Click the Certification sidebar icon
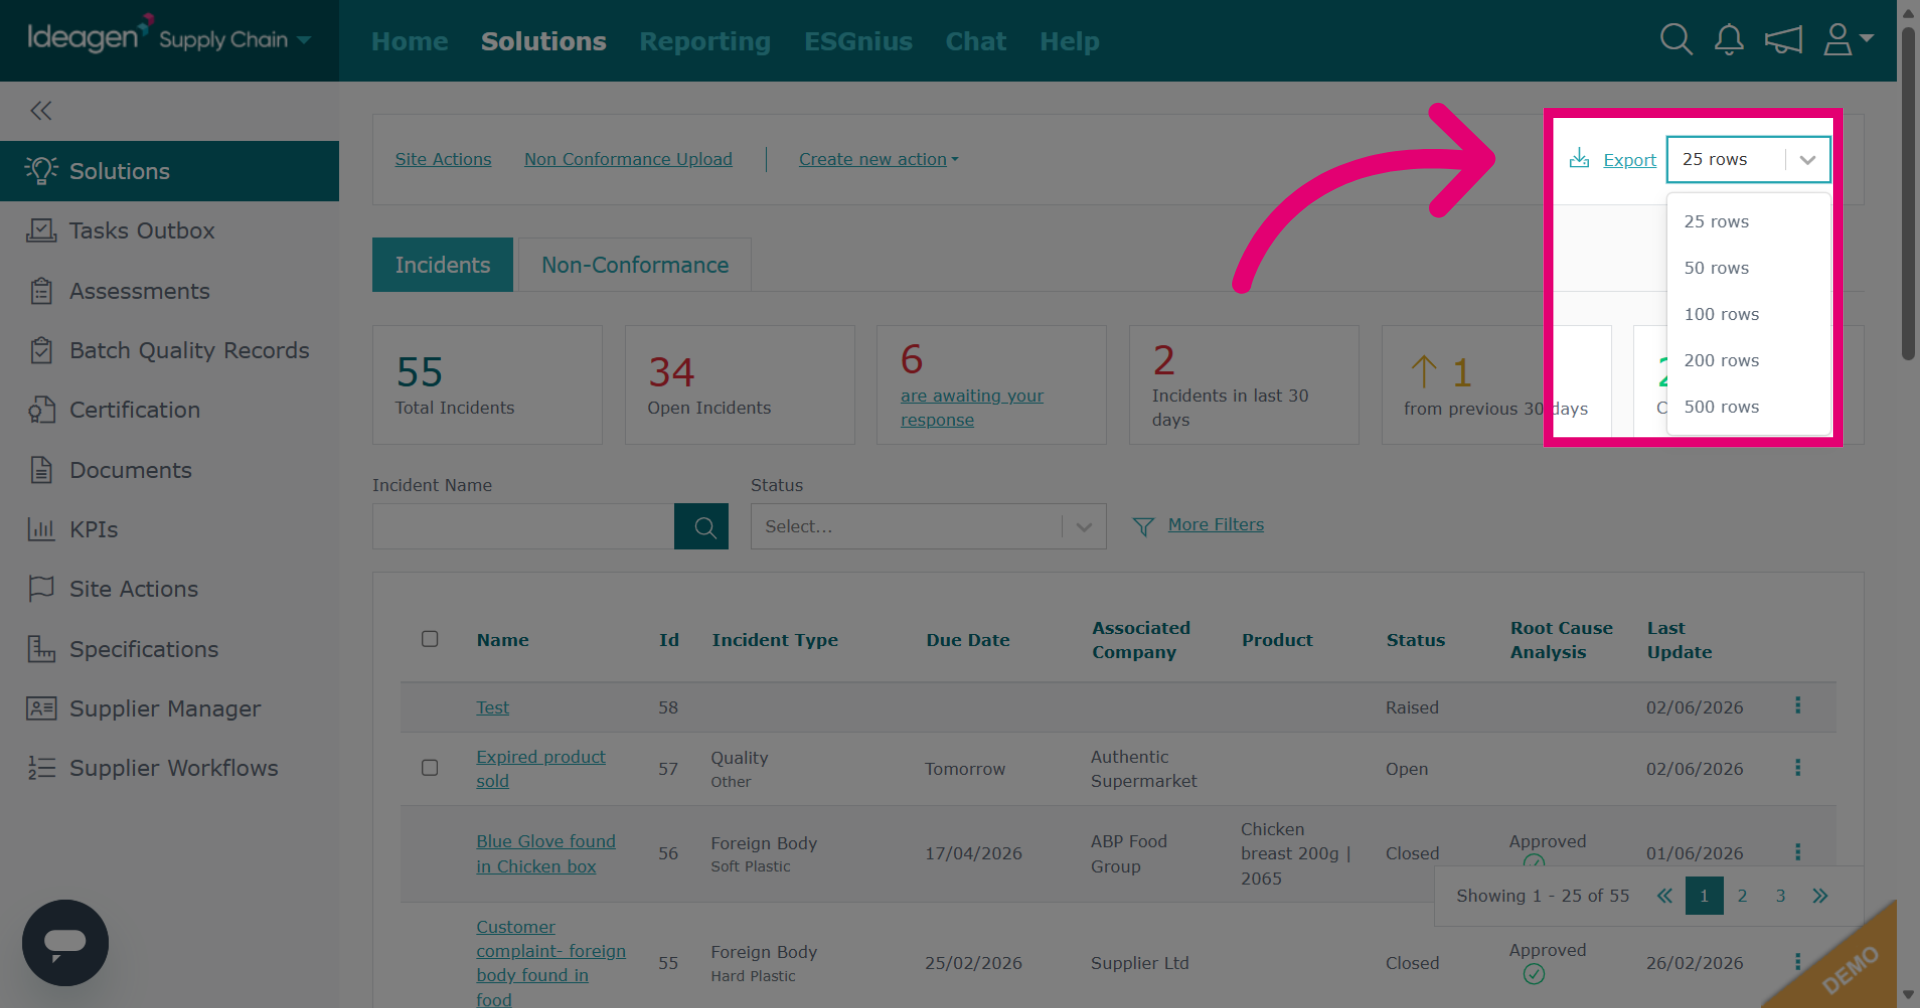This screenshot has width=1920, height=1008. point(41,410)
